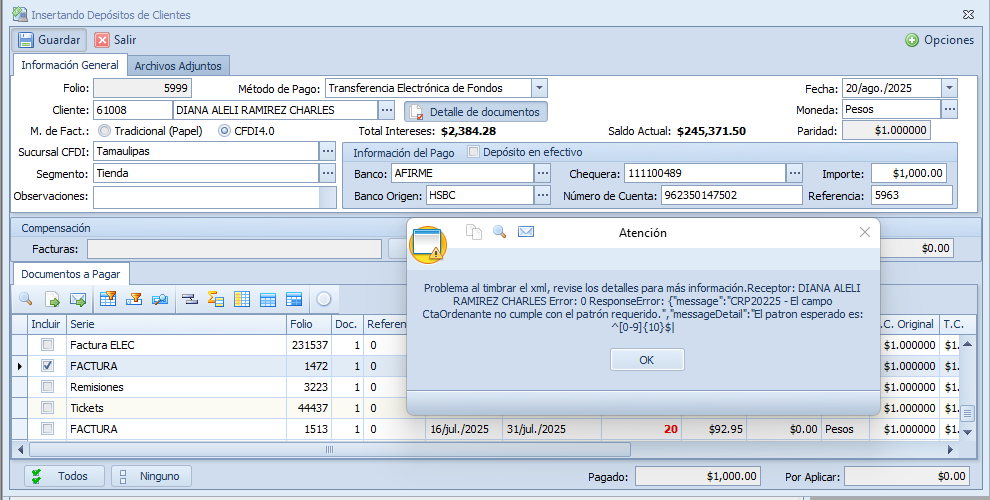The height and width of the screenshot is (500, 990).
Task: Click the grid scroll right arrow
Action: (950, 449)
